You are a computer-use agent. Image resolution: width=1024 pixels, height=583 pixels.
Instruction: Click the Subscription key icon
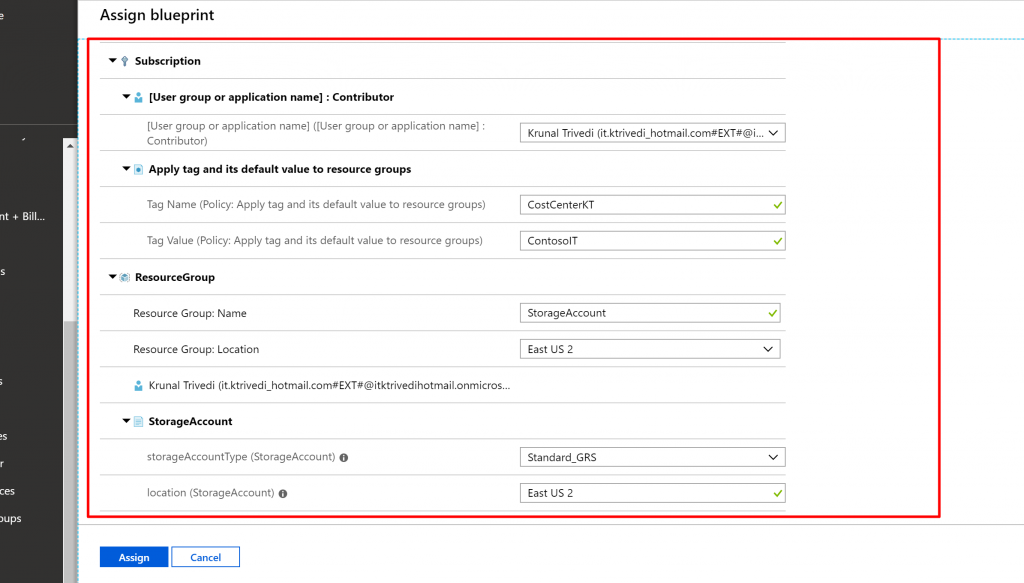click(x=124, y=61)
